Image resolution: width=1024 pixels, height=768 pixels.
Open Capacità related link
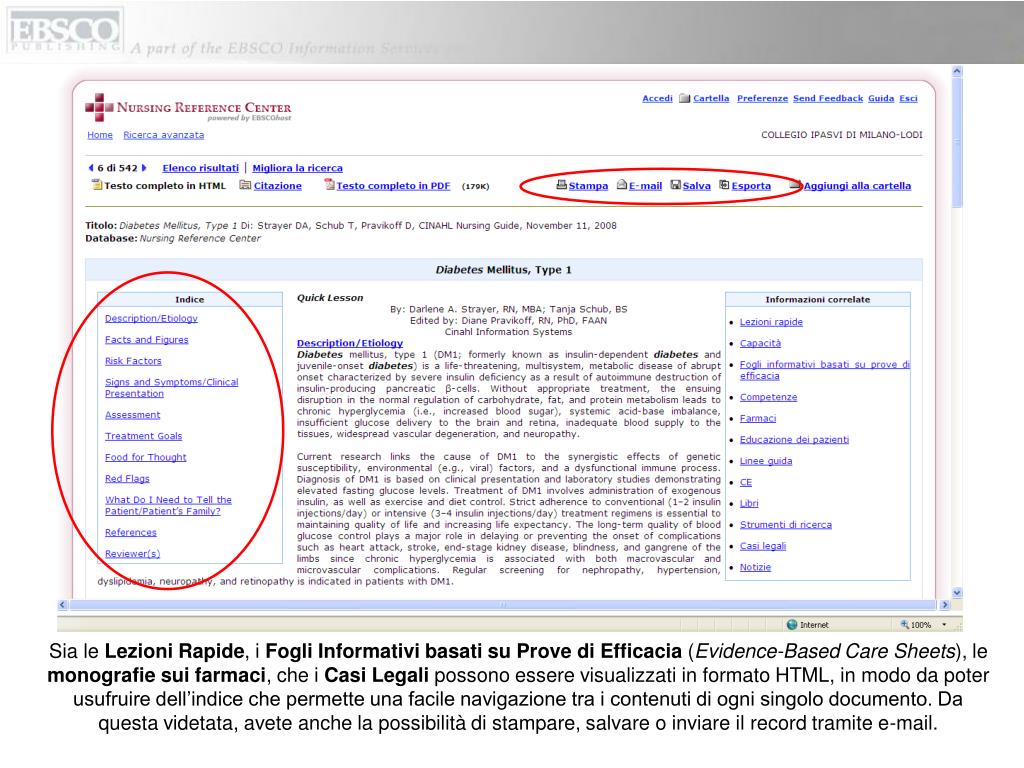[x=760, y=343]
